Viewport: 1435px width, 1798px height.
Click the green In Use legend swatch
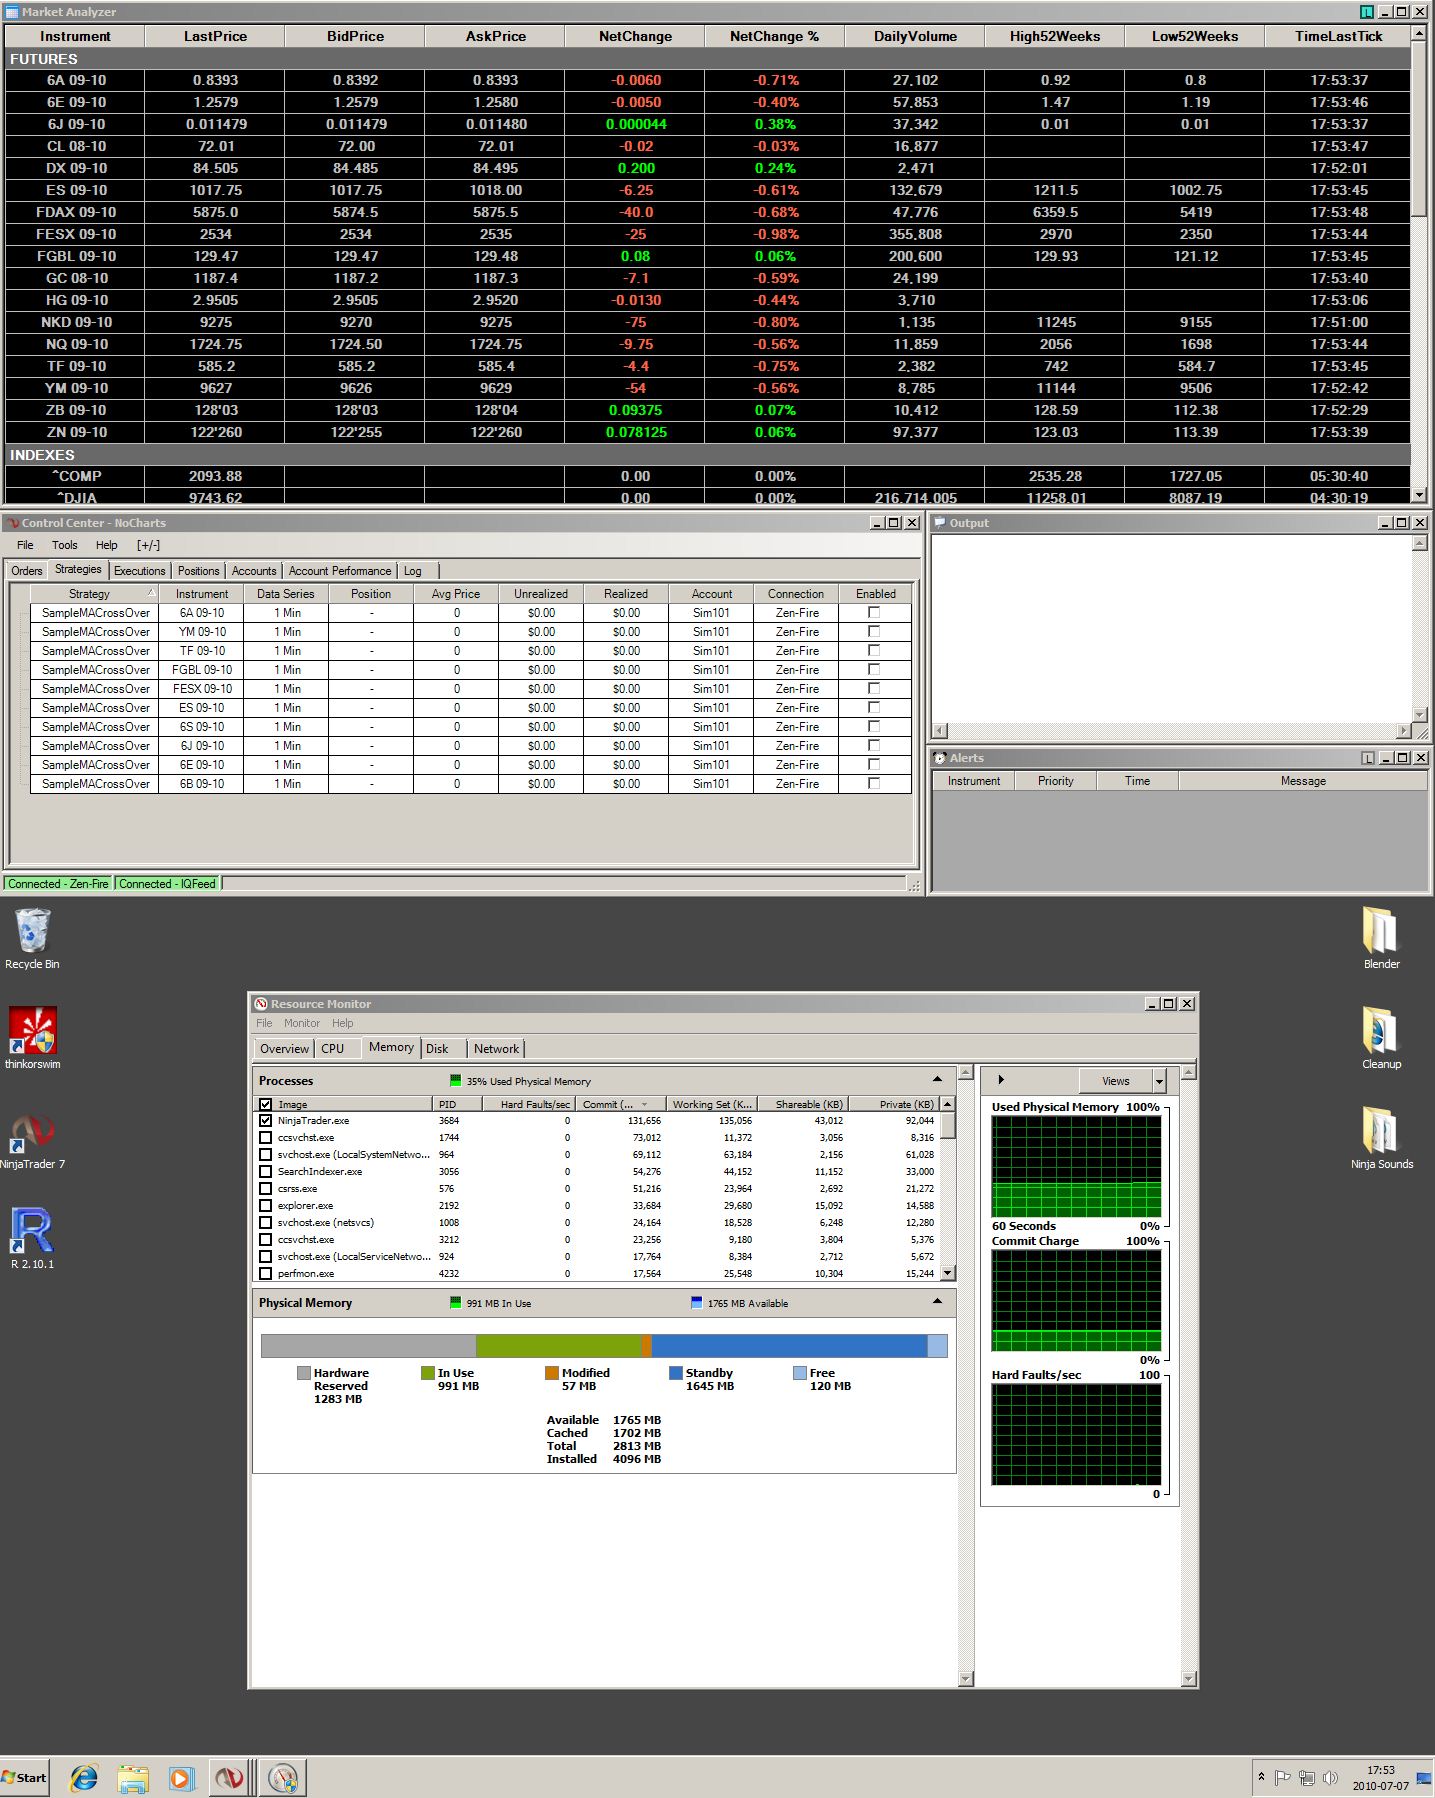click(x=428, y=1373)
